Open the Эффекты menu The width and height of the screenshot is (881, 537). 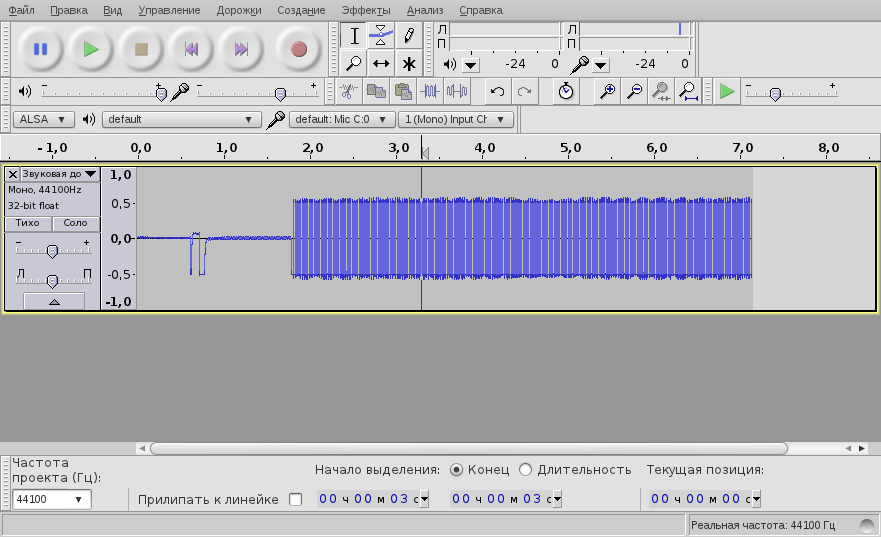point(366,10)
